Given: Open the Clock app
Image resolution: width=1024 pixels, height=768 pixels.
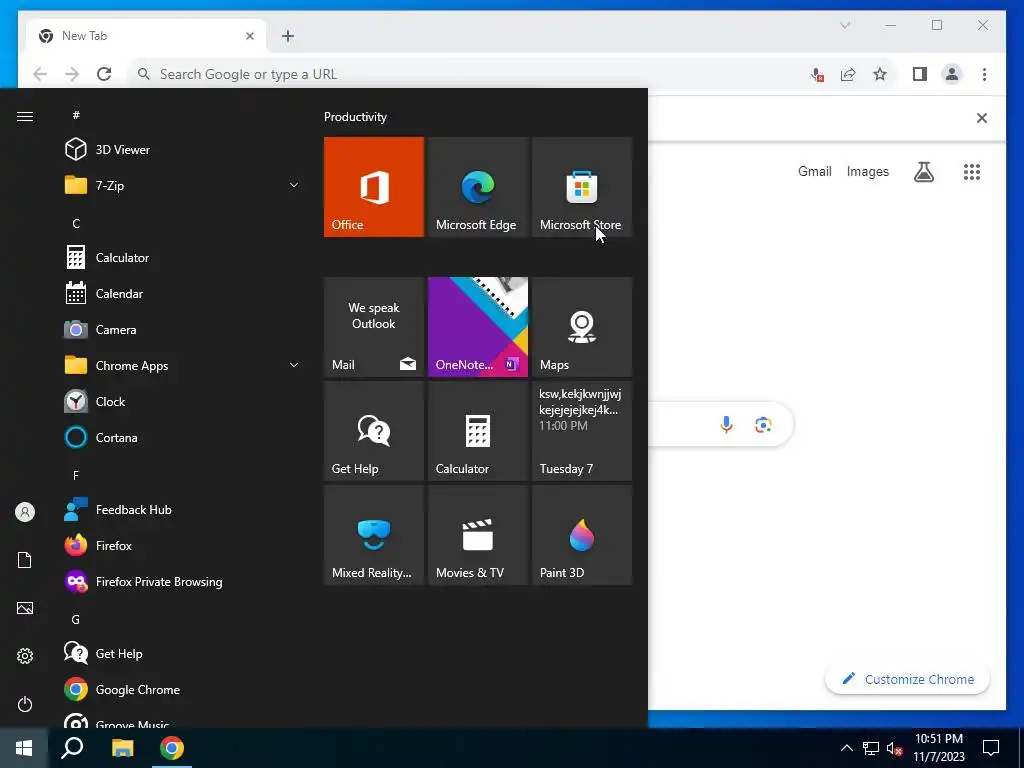Looking at the screenshot, I should tap(183, 402).
